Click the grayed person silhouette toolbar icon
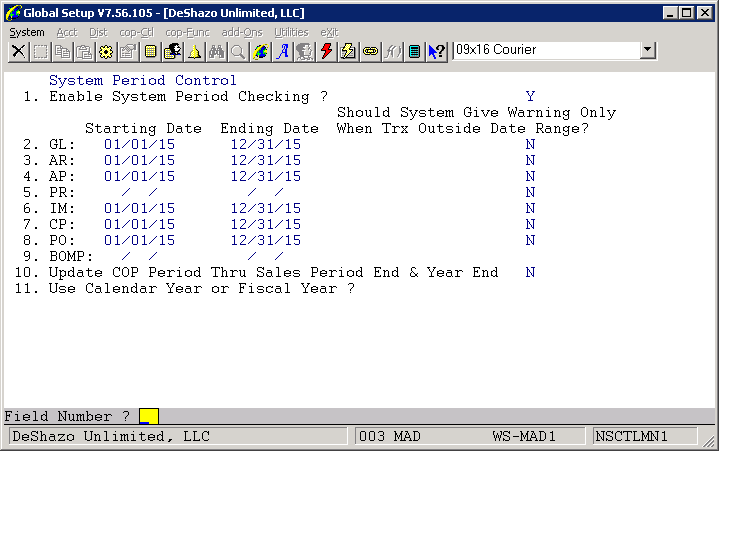Viewport: 738px width, 541px height. (x=304, y=51)
